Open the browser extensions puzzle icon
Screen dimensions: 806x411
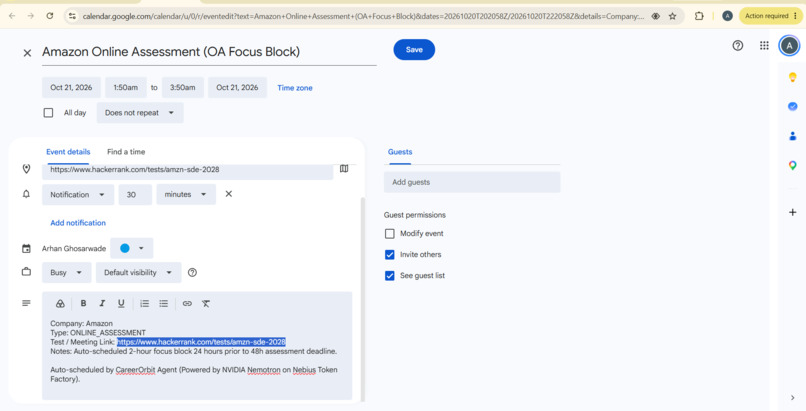point(699,16)
